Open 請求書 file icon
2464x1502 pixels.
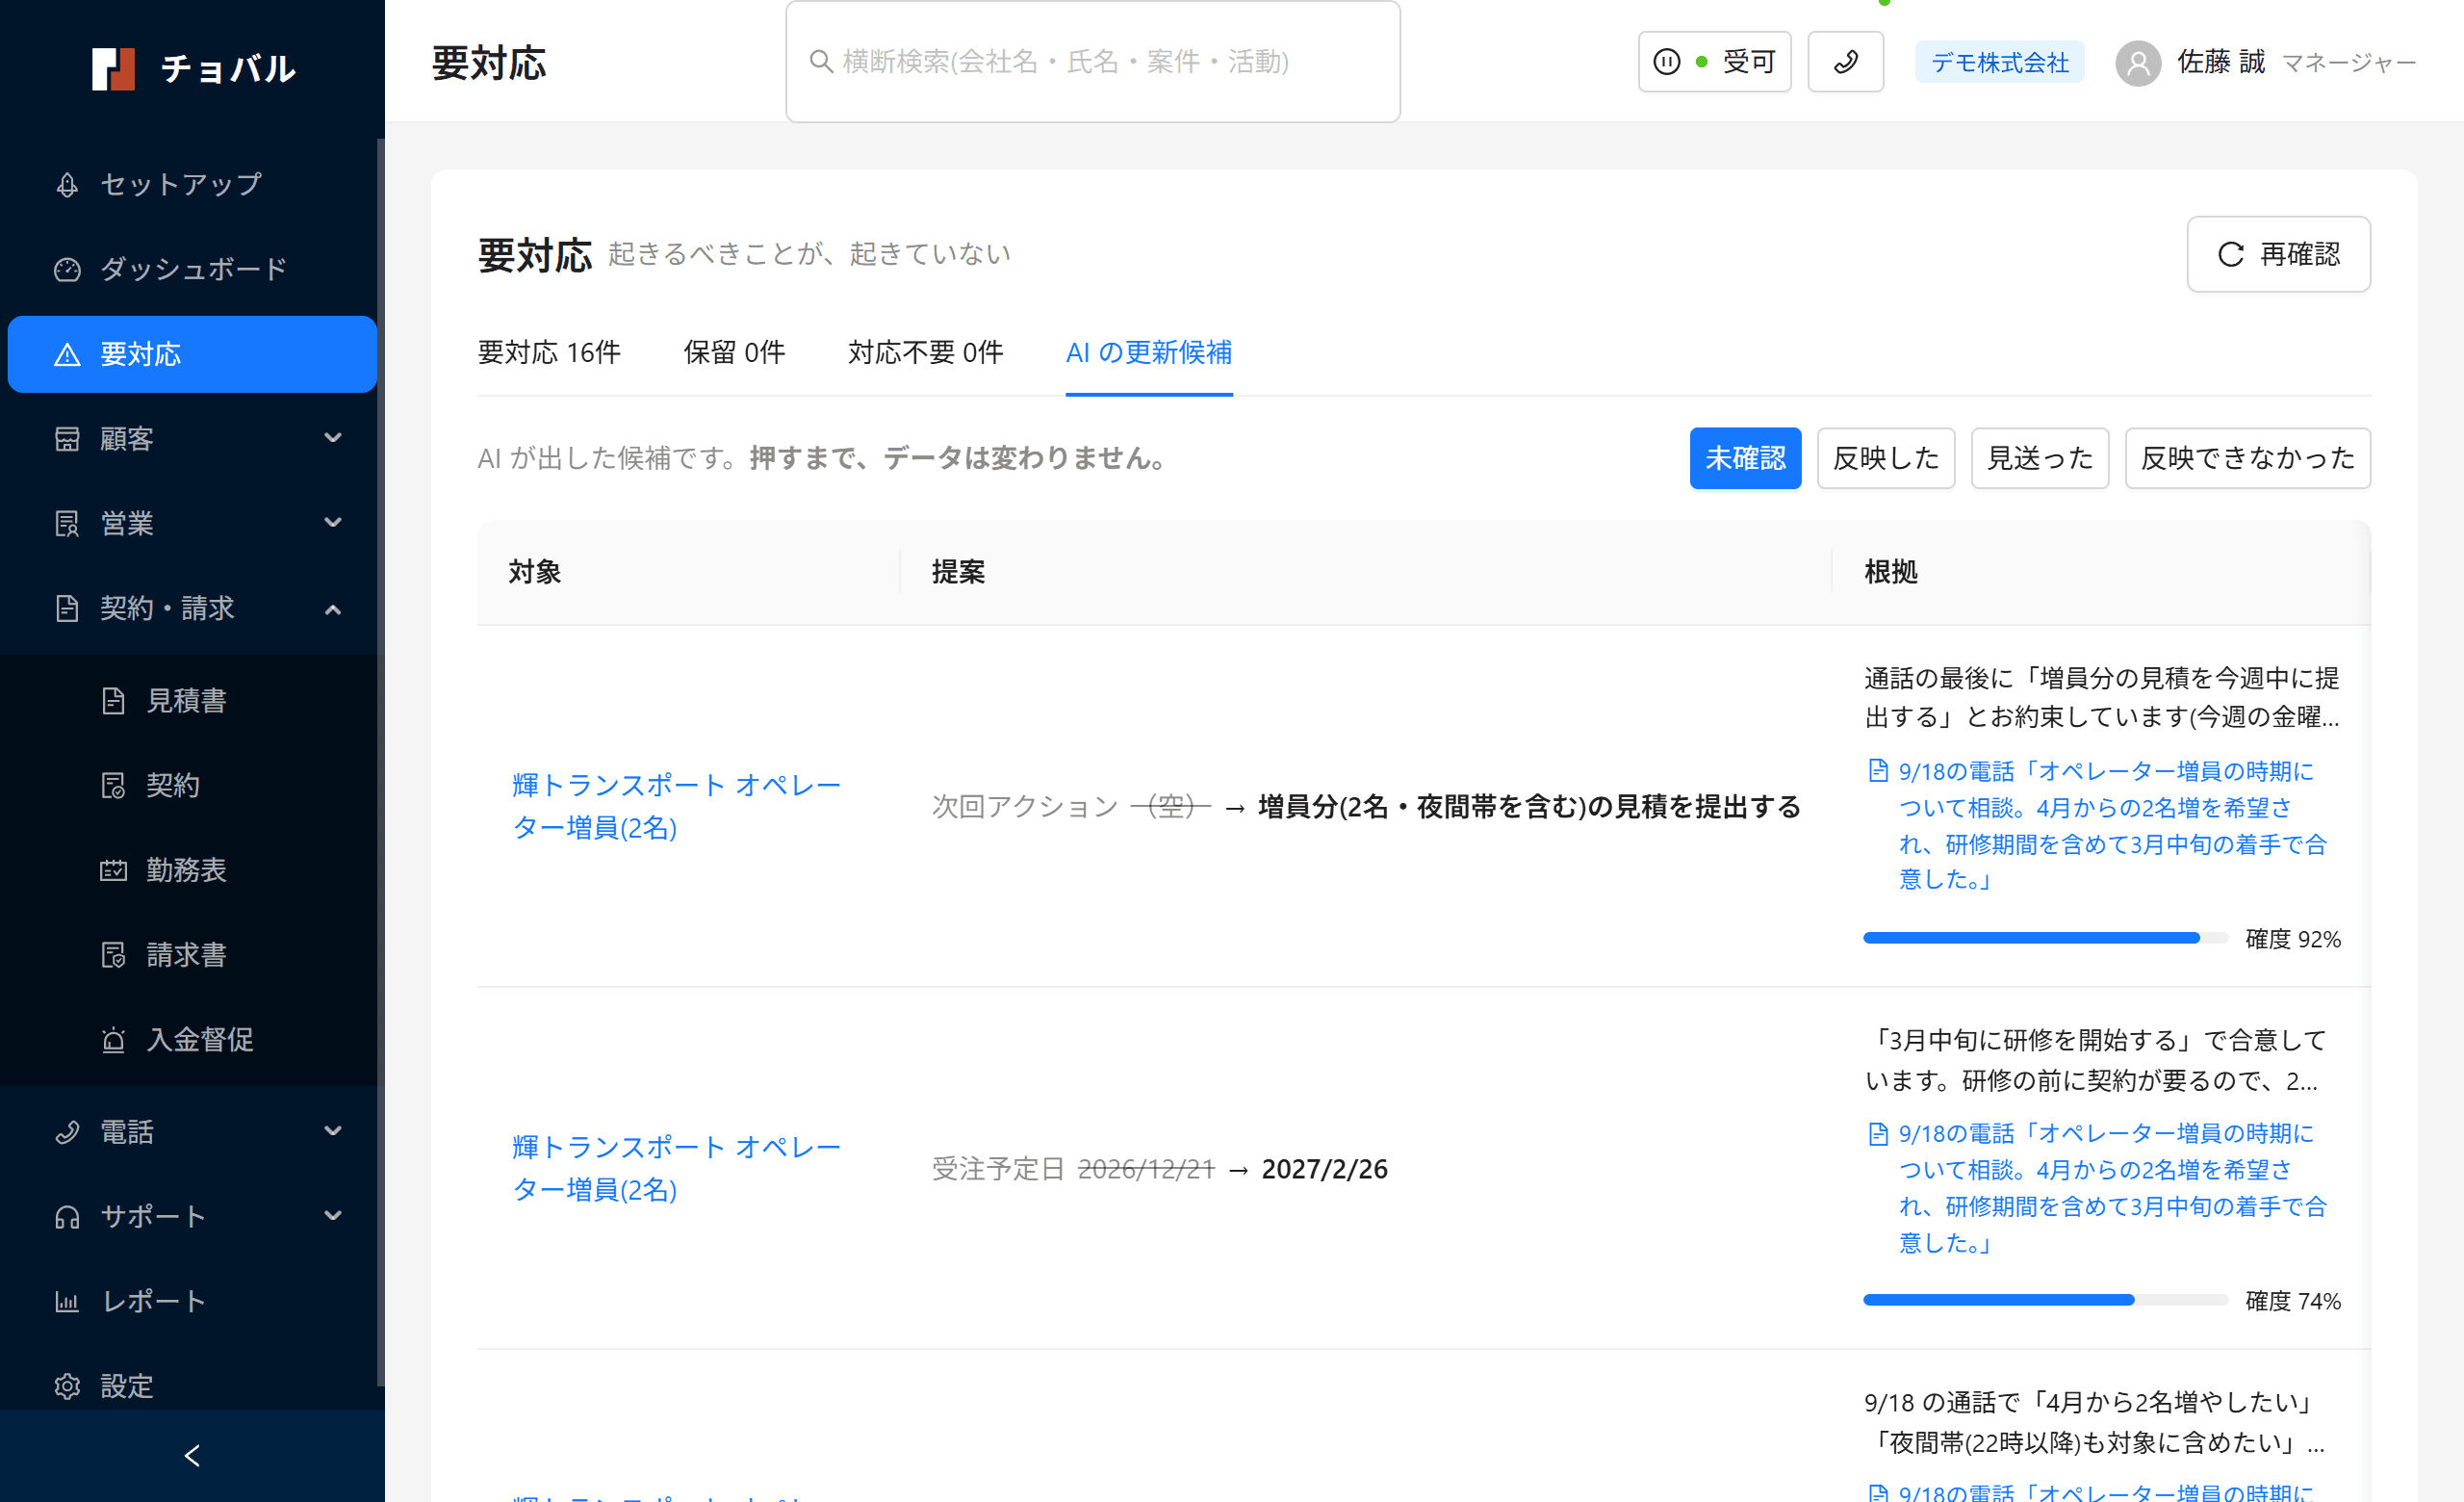(113, 955)
